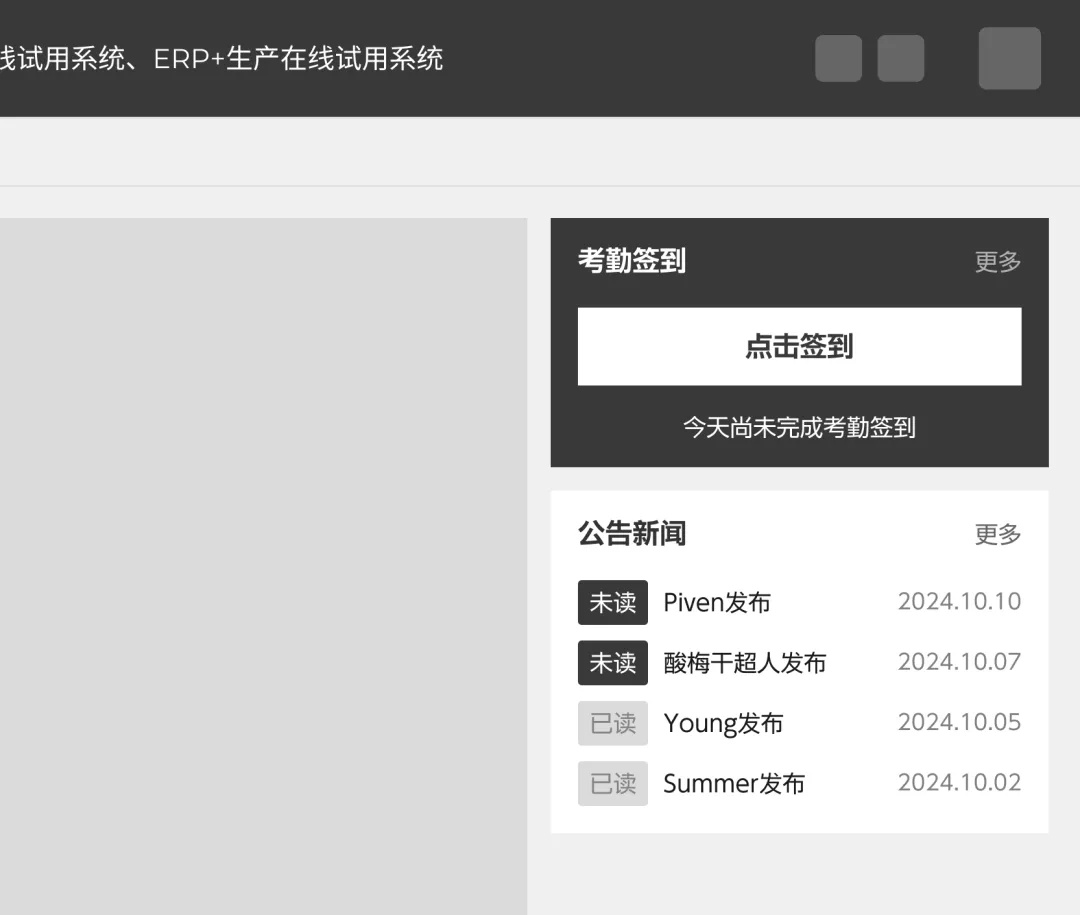Click the 已读 badge beside Summer发布
The image size is (1080, 915).
click(x=612, y=783)
